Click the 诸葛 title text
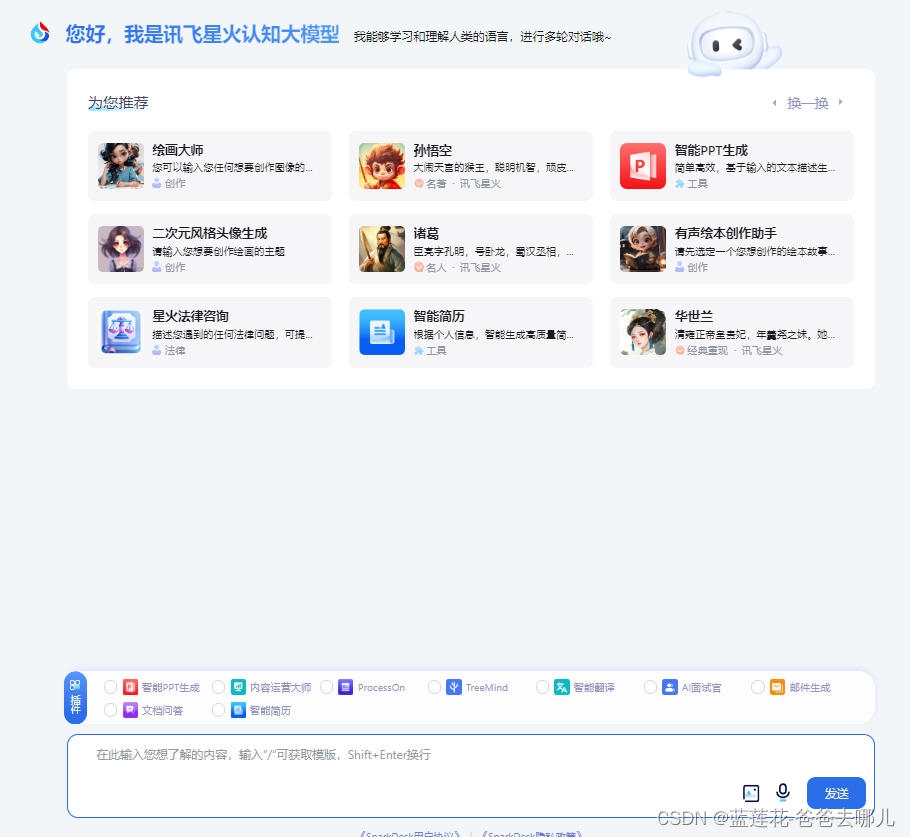 tap(426, 233)
